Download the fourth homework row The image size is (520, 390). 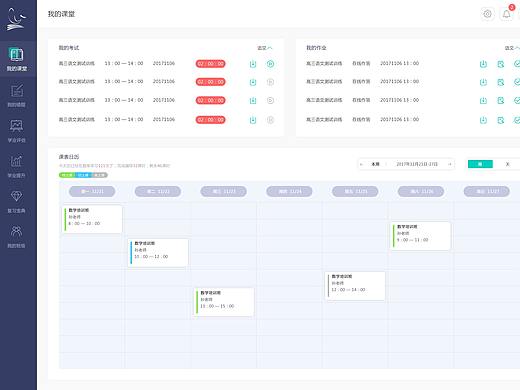[483, 120]
